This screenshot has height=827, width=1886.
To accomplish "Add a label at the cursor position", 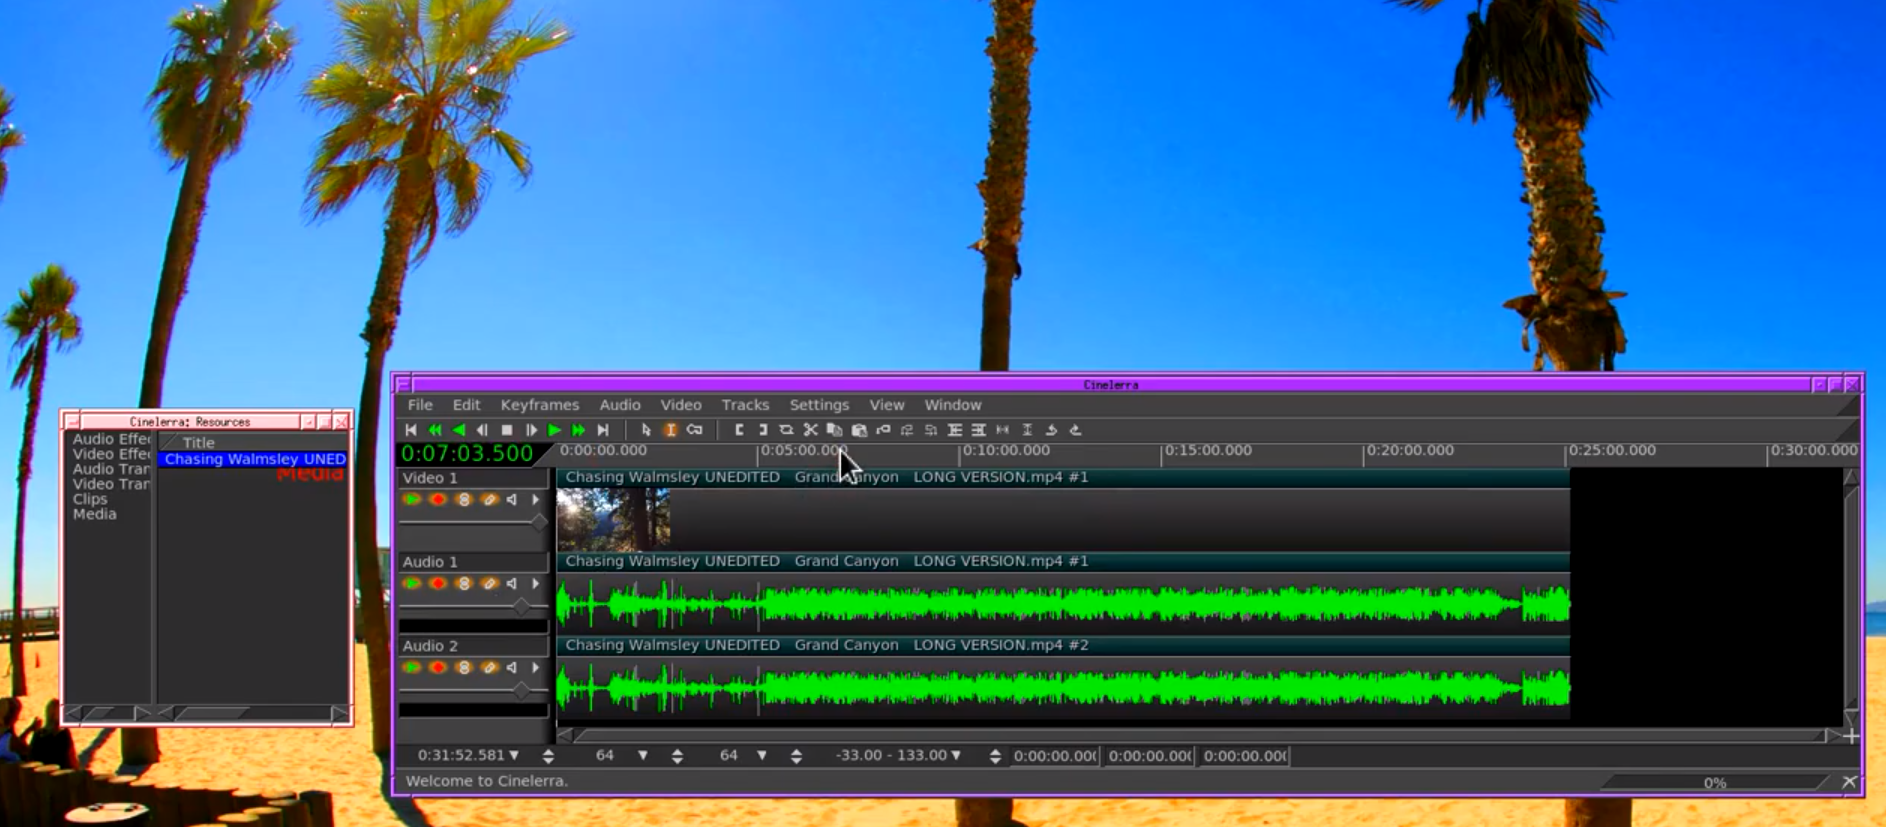I will coord(883,430).
